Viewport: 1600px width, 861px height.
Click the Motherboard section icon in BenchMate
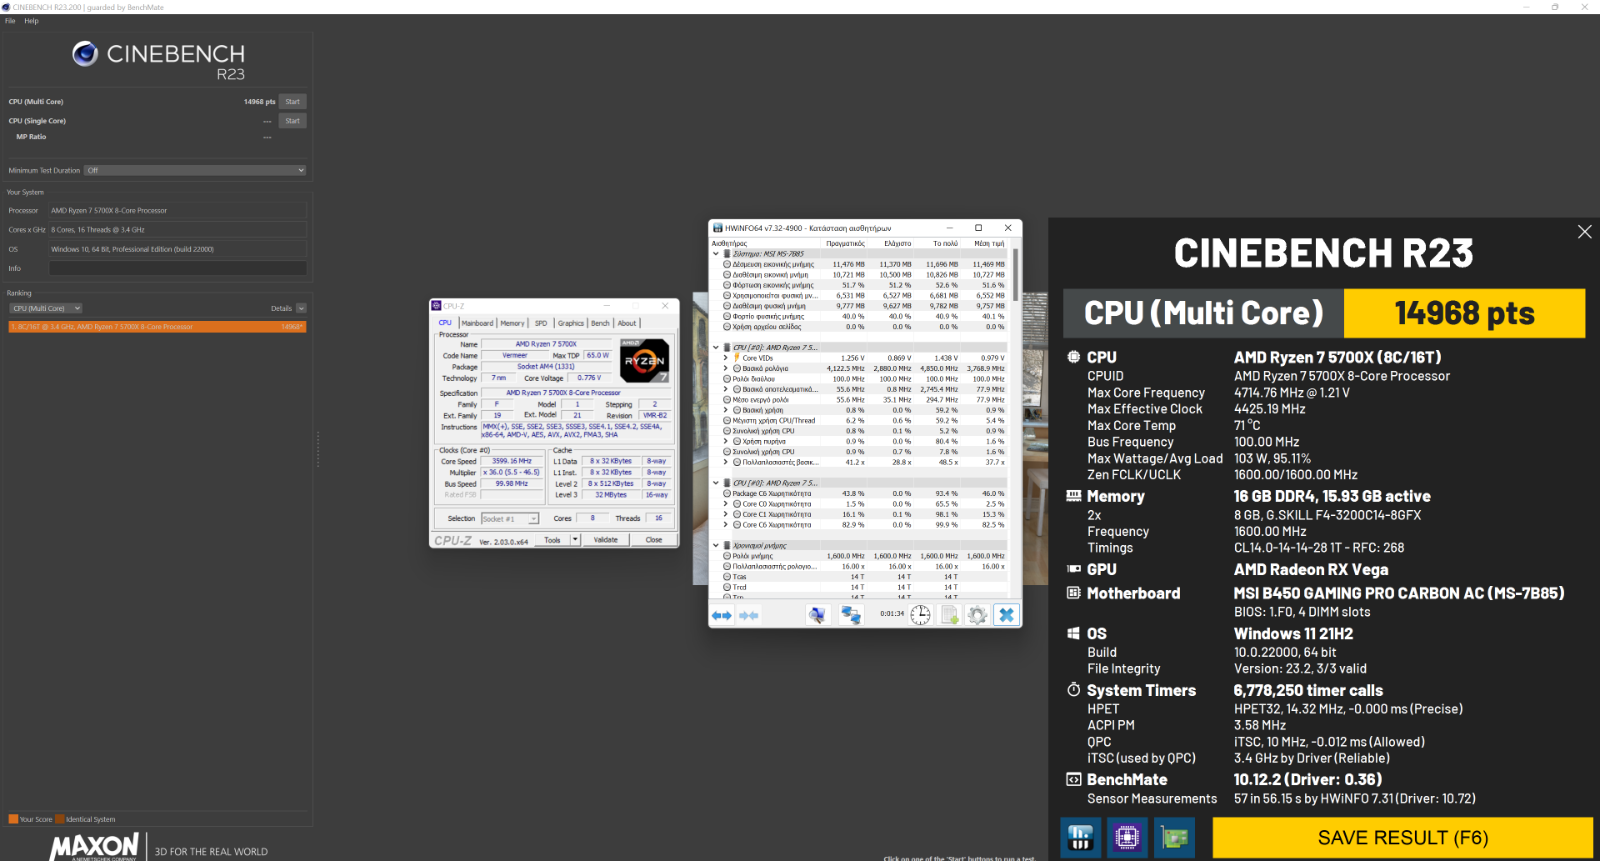[x=1073, y=593]
